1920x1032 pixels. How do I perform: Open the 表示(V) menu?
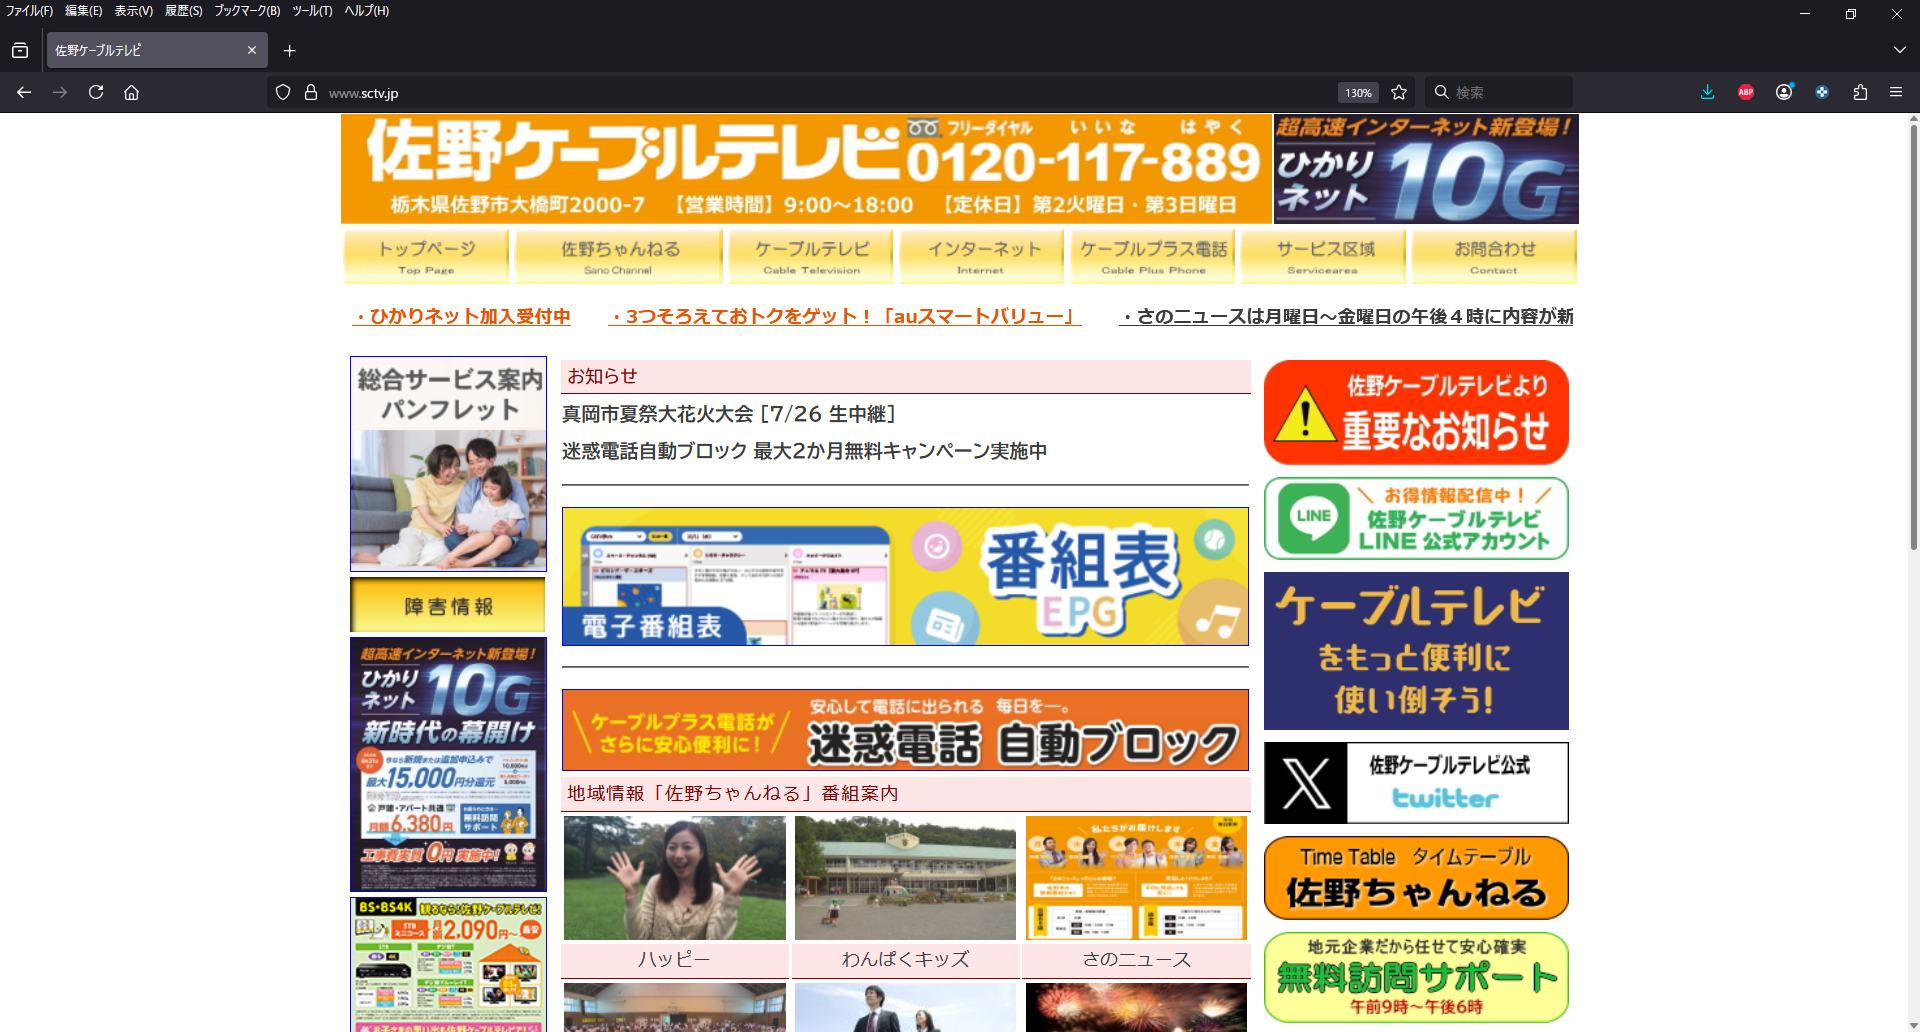point(133,11)
